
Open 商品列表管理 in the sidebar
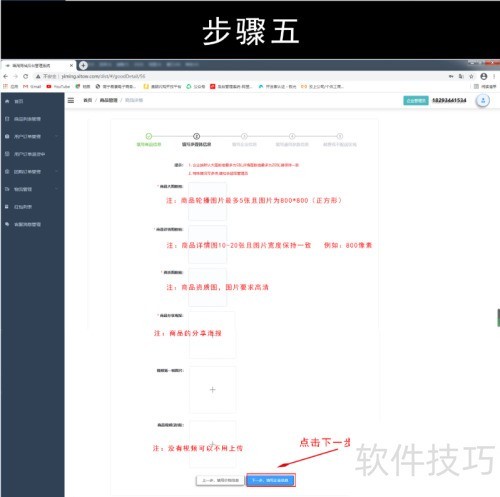point(27,119)
